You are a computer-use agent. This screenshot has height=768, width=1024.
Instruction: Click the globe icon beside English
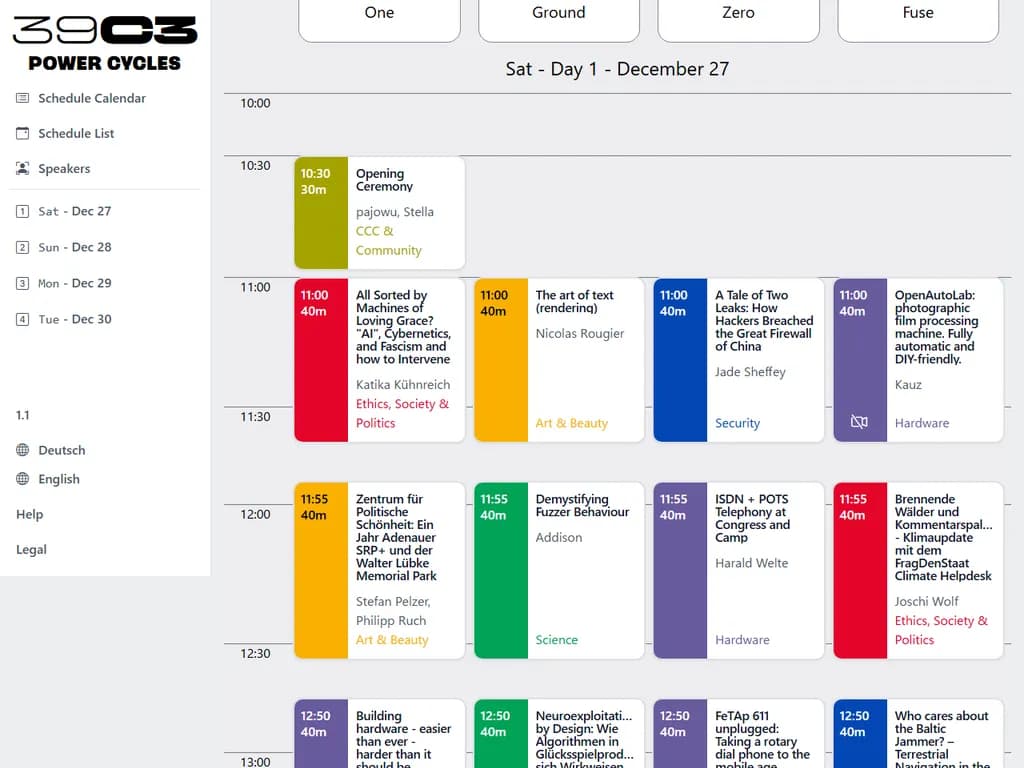[23, 479]
